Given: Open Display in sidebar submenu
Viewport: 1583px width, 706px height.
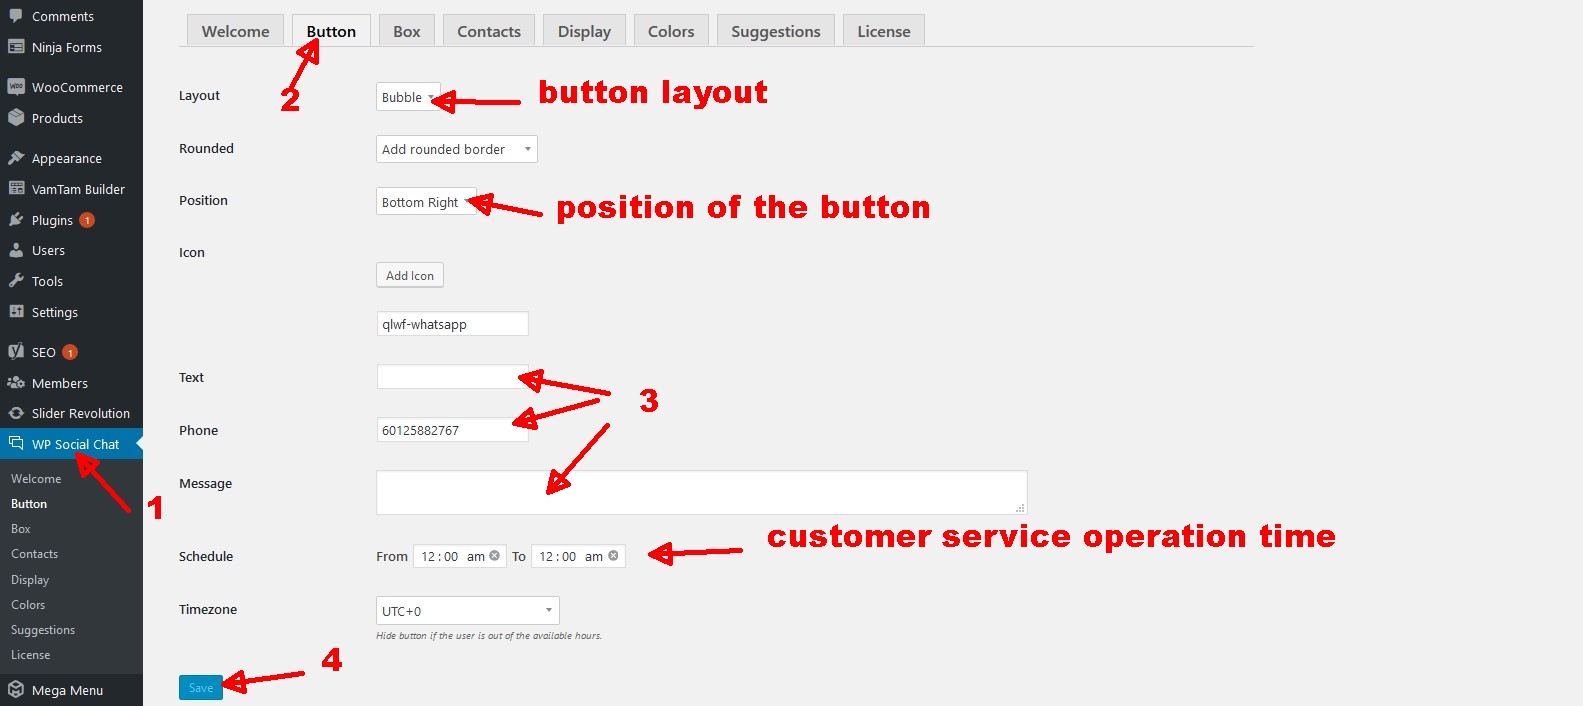Looking at the screenshot, I should point(30,580).
